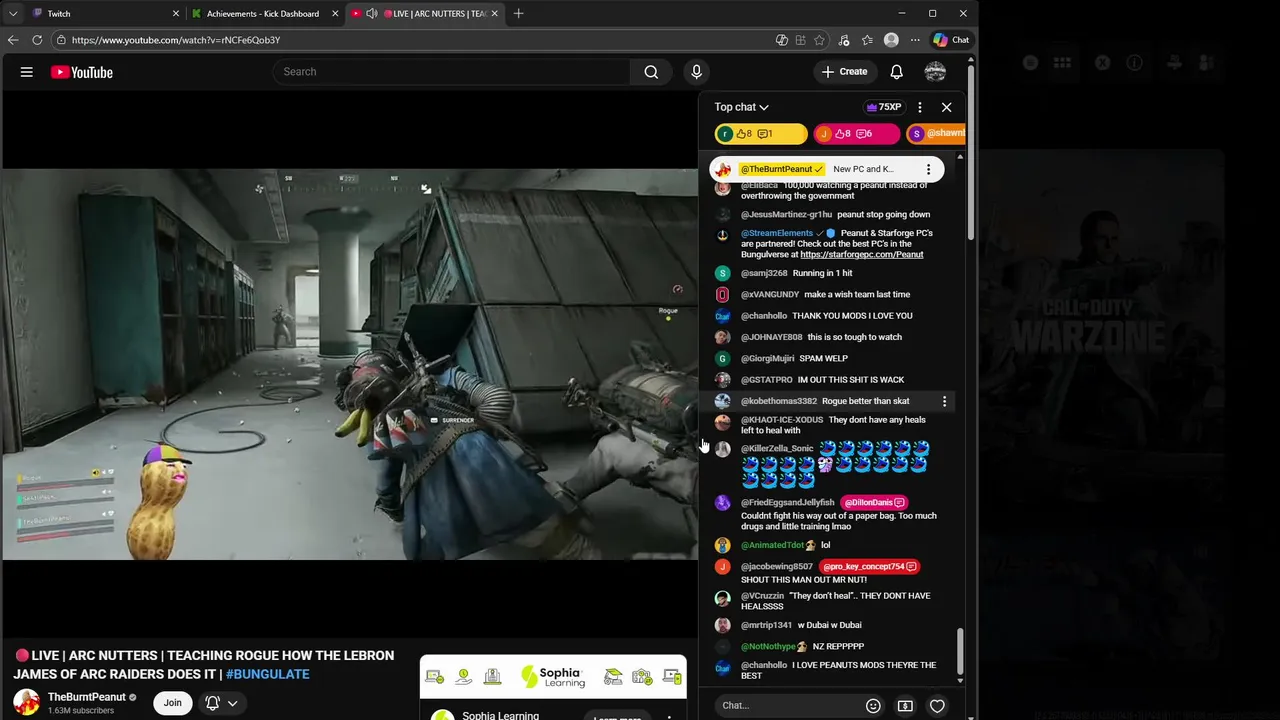This screenshot has height=720, width=1280.
Task: Click the @DillonDanis reply chip
Action: pos(873,503)
